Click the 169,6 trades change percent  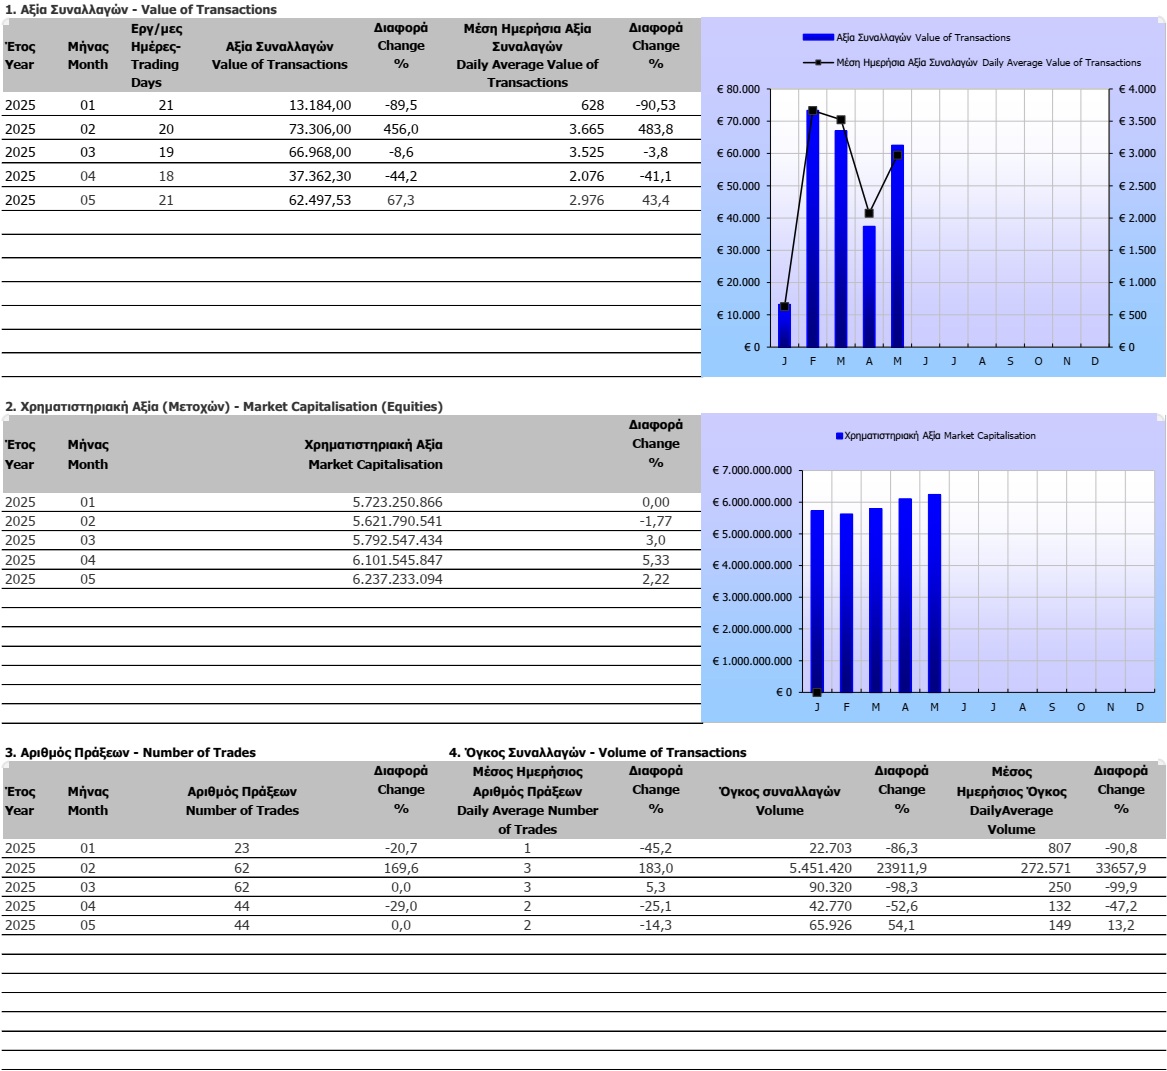pyautogui.click(x=400, y=868)
